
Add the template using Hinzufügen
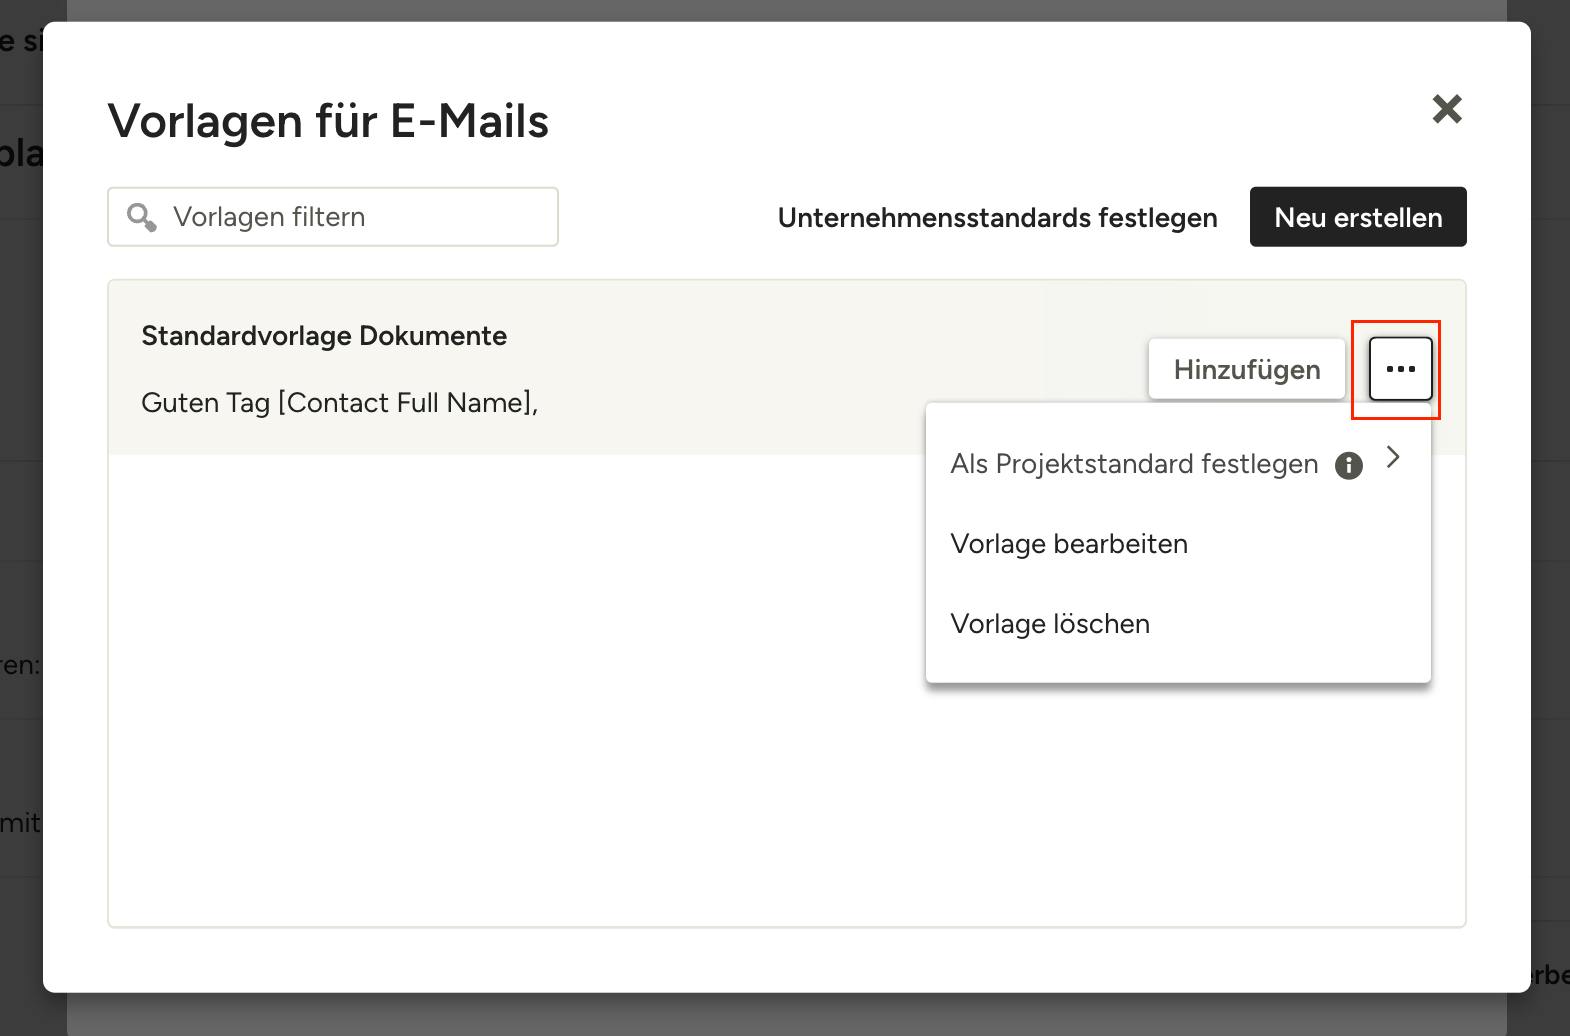click(x=1246, y=370)
